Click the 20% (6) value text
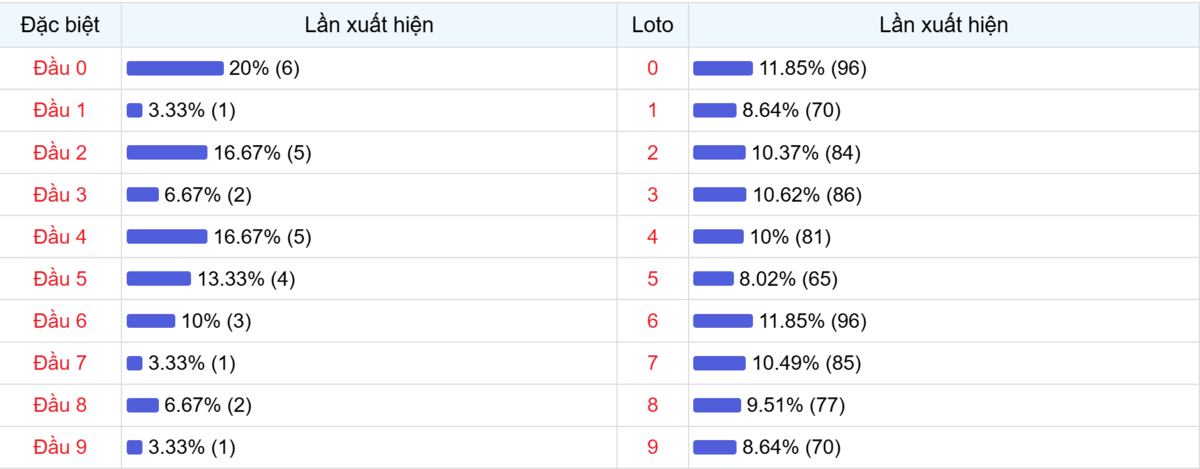Screen dimensions: 1200x469 tap(264, 68)
